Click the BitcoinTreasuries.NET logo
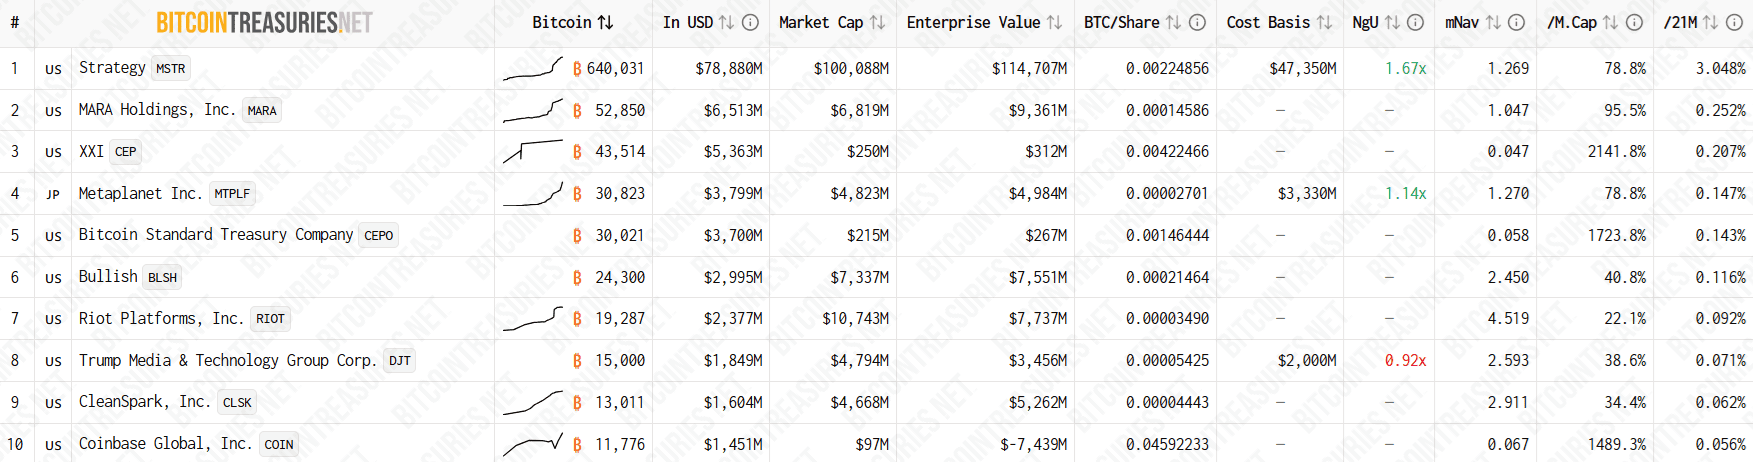Screen dimensions: 1753x462 [264, 22]
